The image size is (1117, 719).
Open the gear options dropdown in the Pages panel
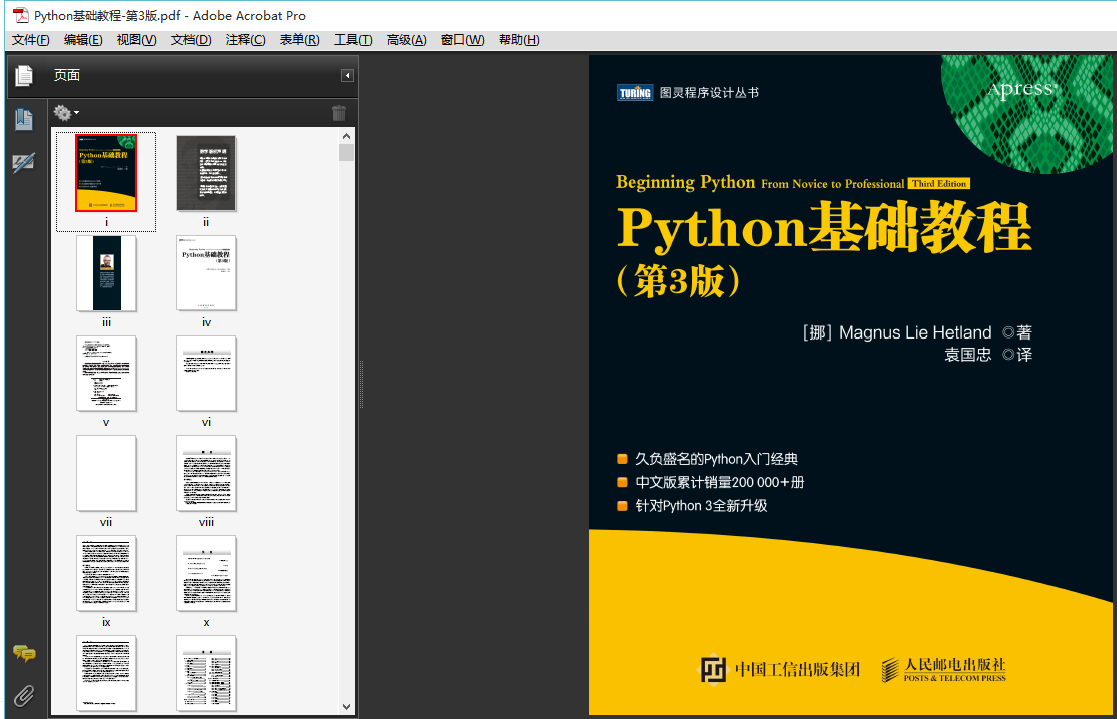66,113
